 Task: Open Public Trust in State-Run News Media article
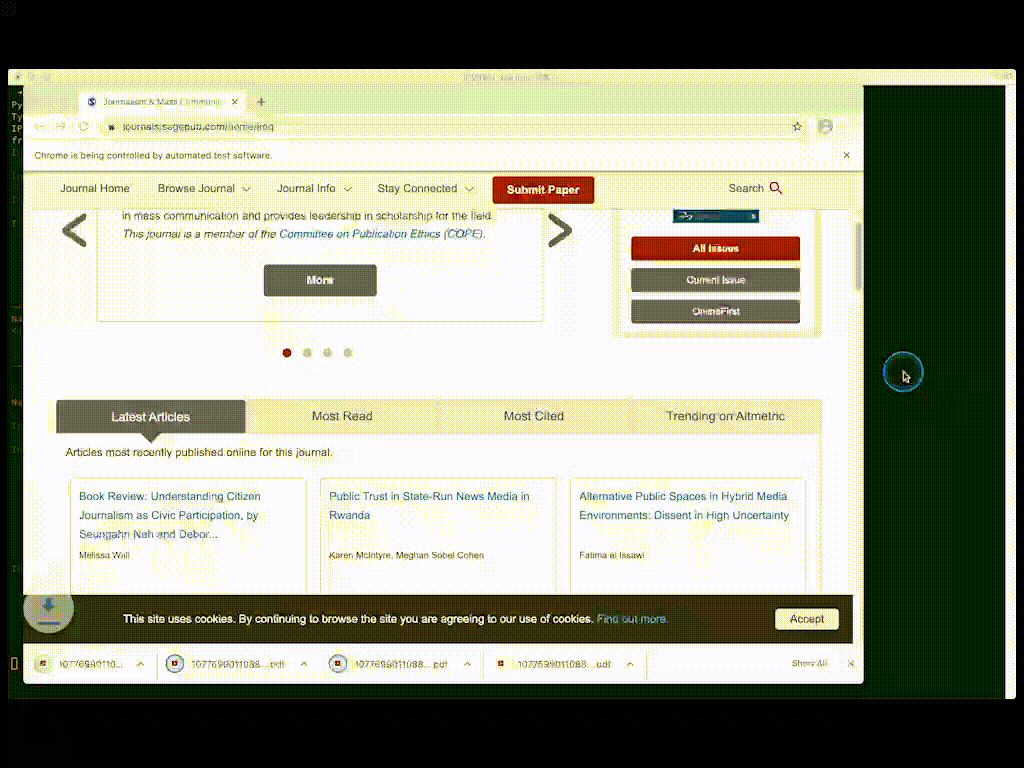[x=429, y=505]
